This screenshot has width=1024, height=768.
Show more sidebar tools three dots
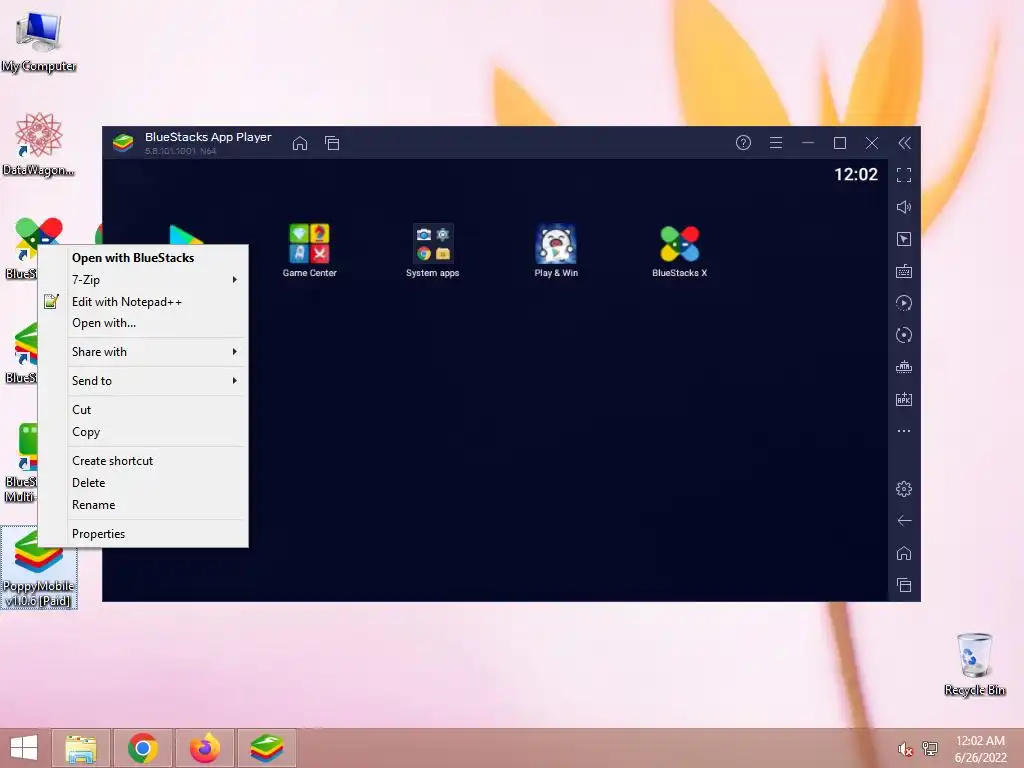click(904, 431)
